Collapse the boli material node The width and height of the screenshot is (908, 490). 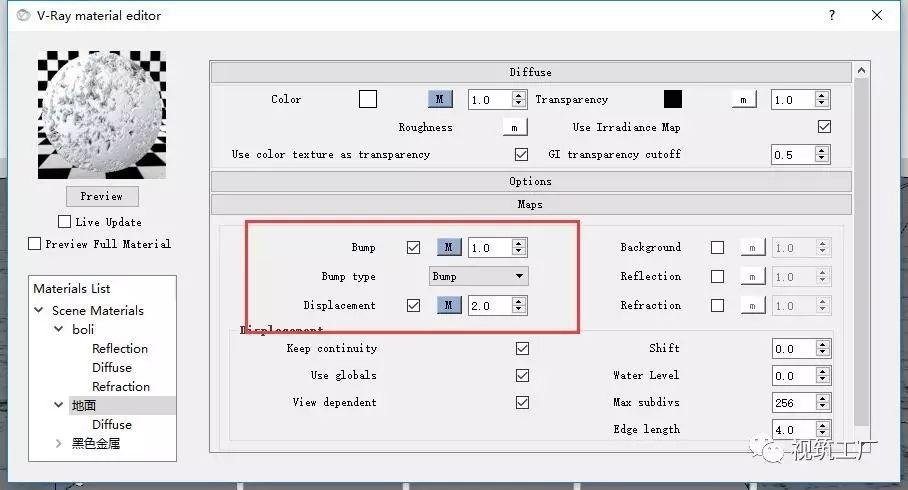click(58, 329)
